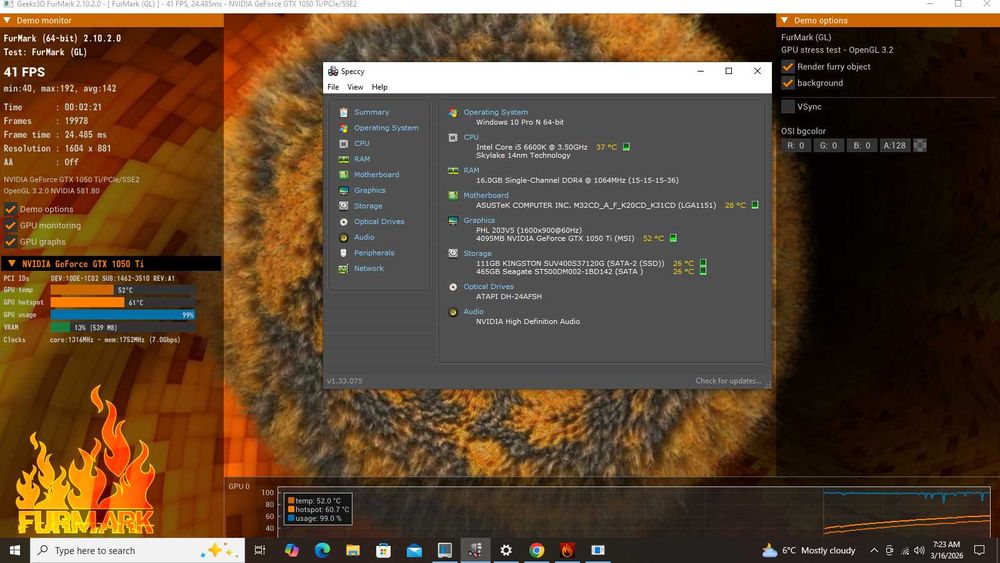Click the CPU icon in Speccy sidebar

344,143
